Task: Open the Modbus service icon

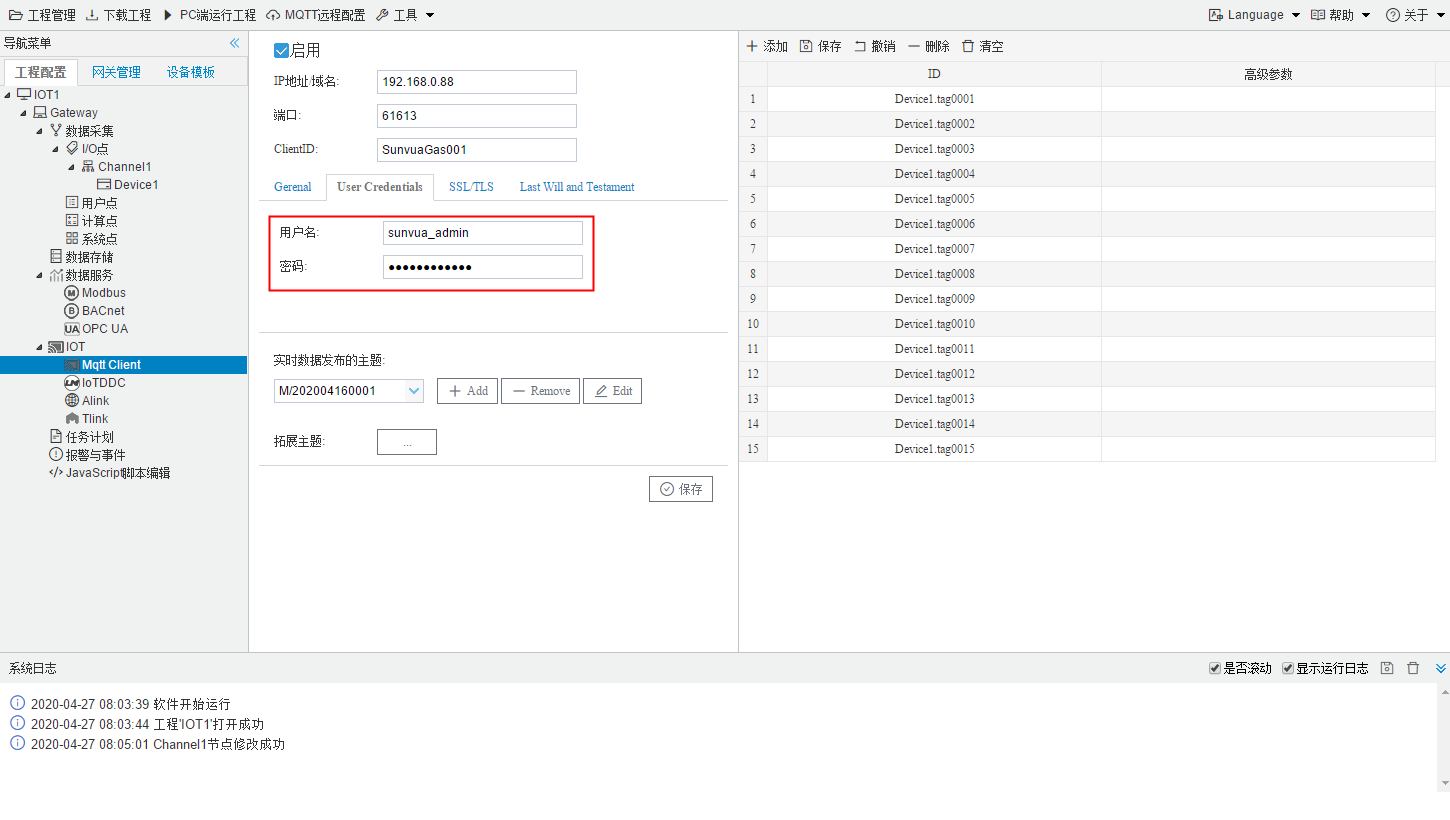Action: tap(72, 293)
